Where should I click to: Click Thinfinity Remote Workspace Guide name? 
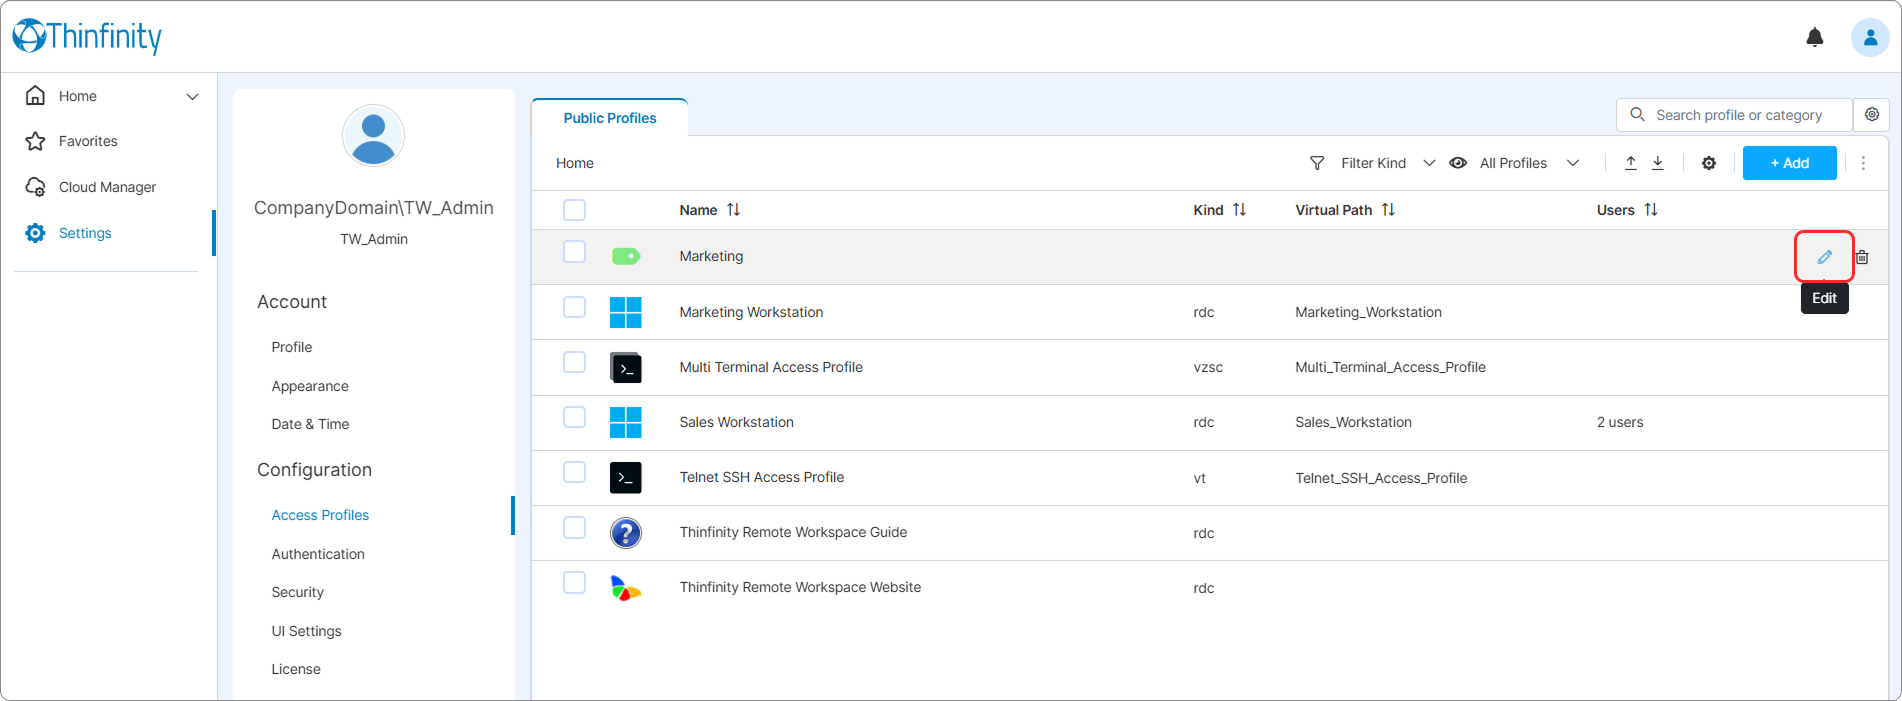(793, 532)
